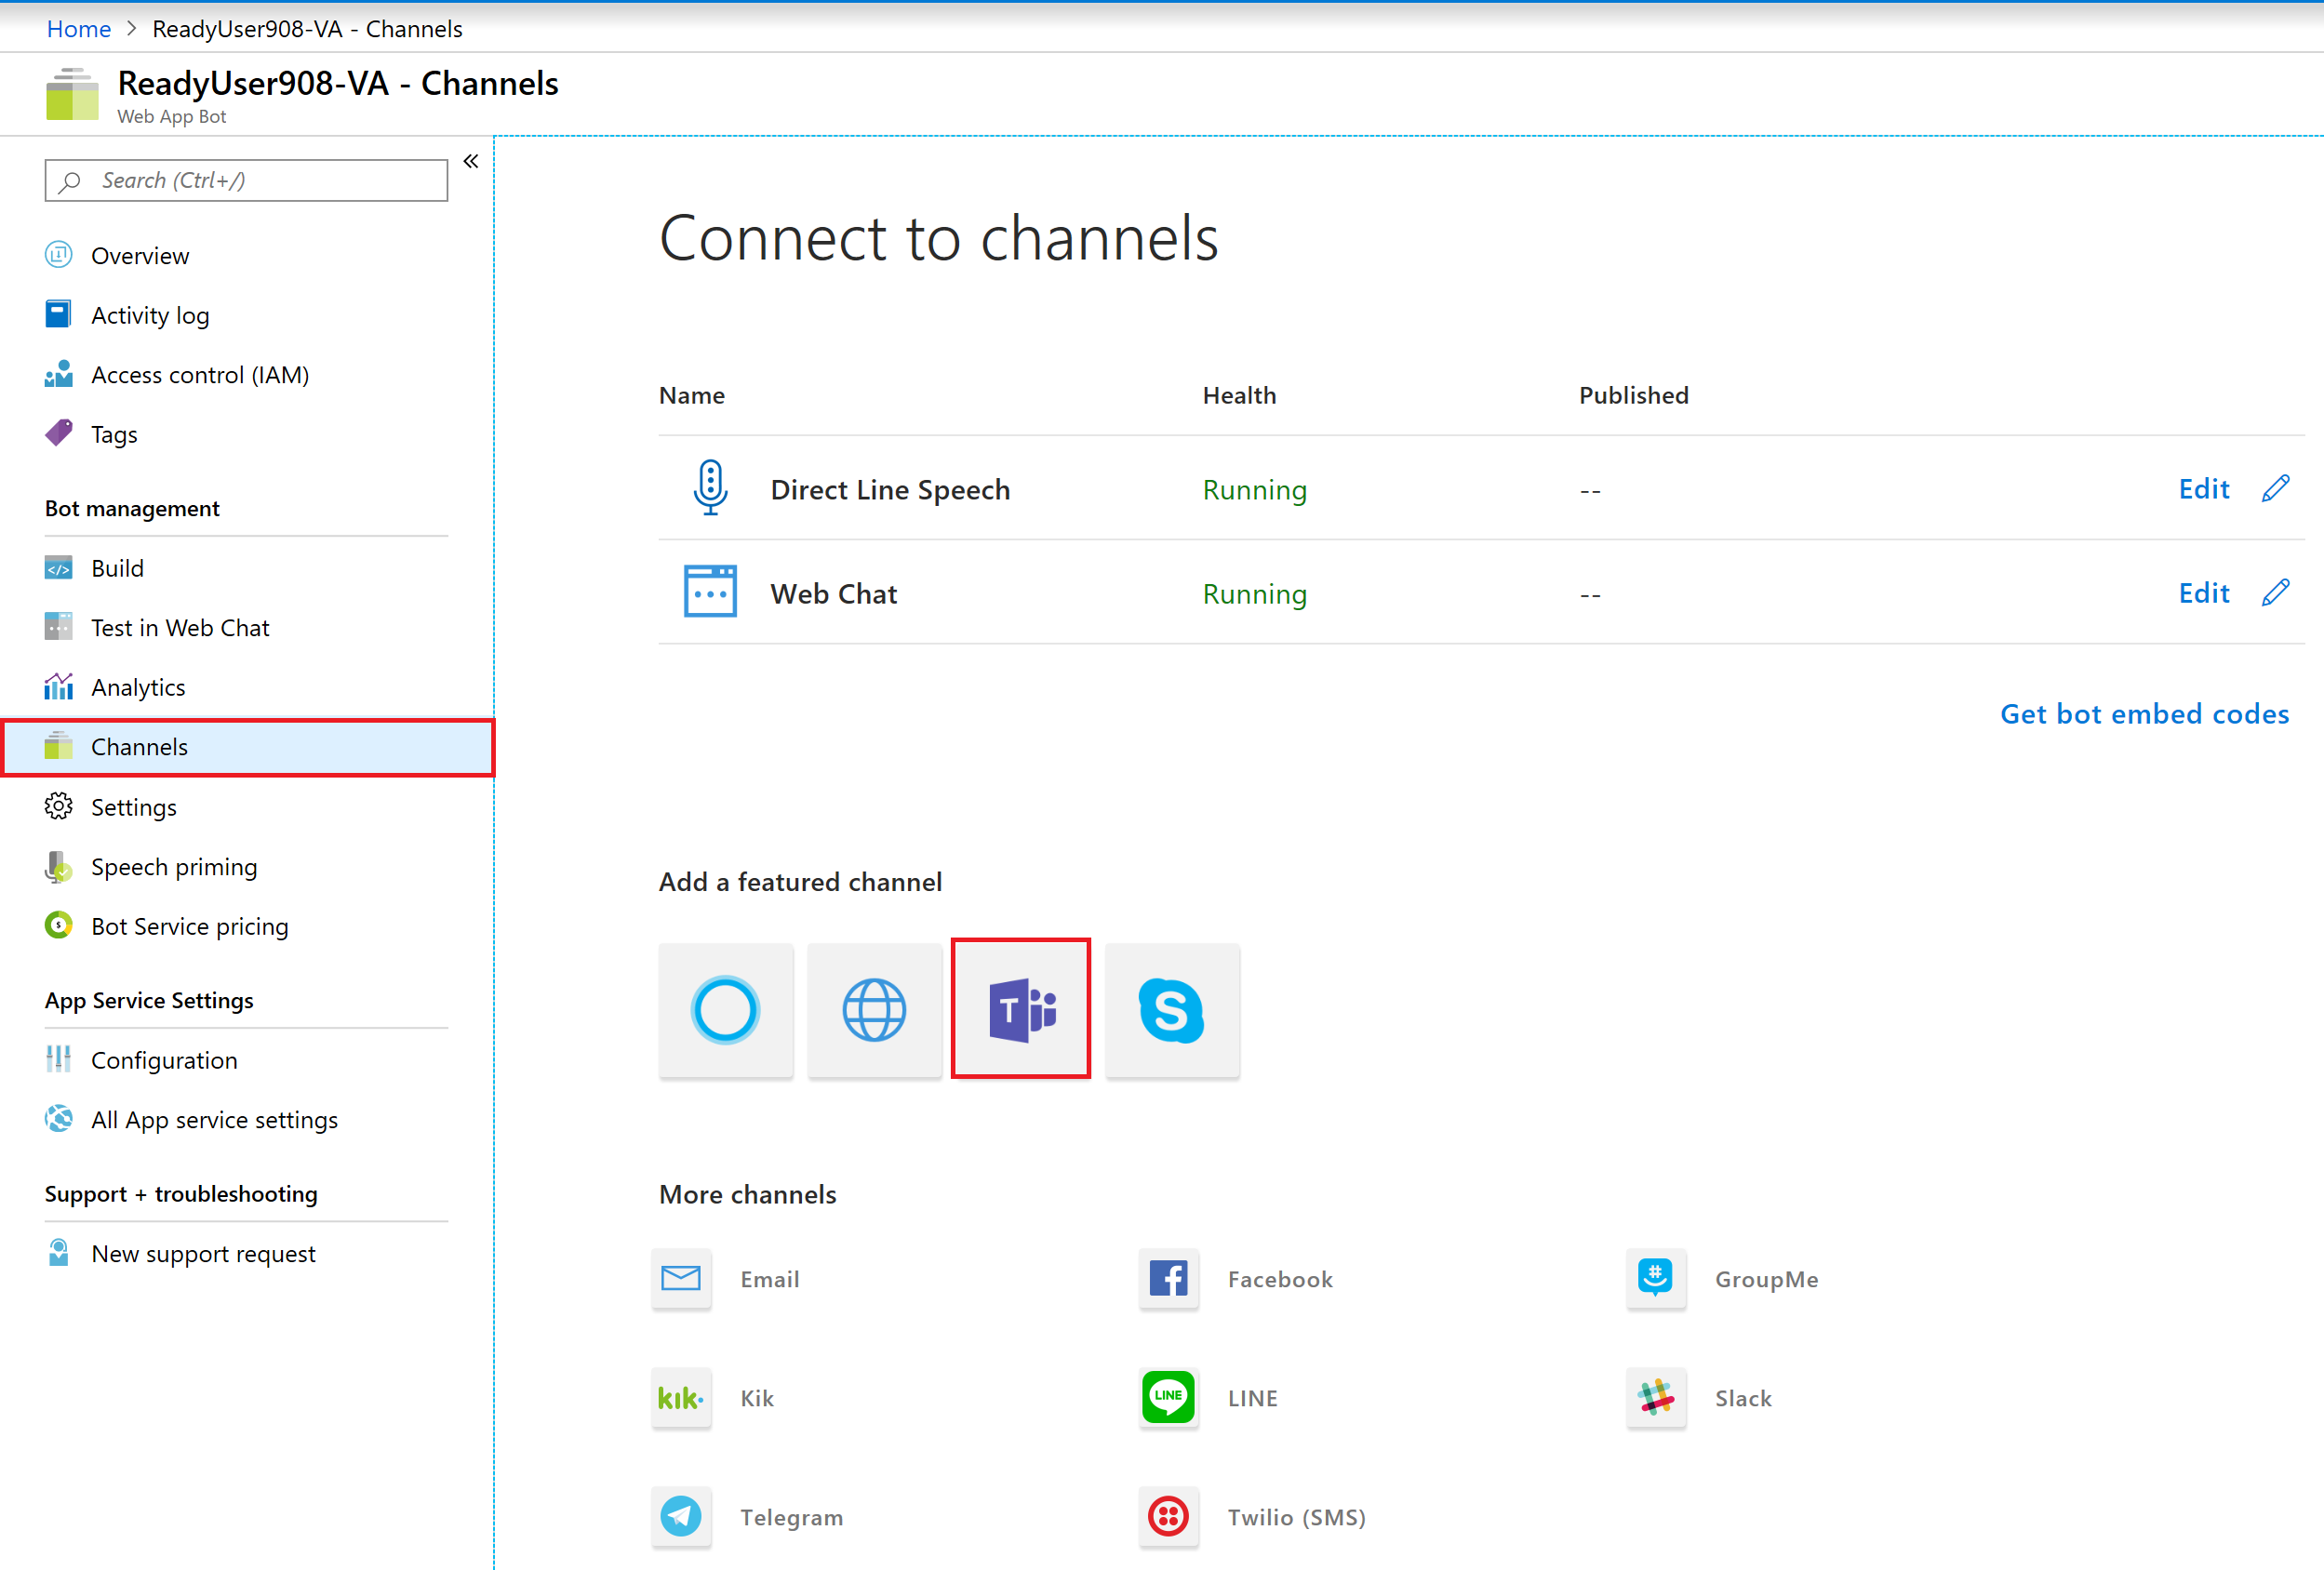Select Settings from Bot management menu

(135, 806)
